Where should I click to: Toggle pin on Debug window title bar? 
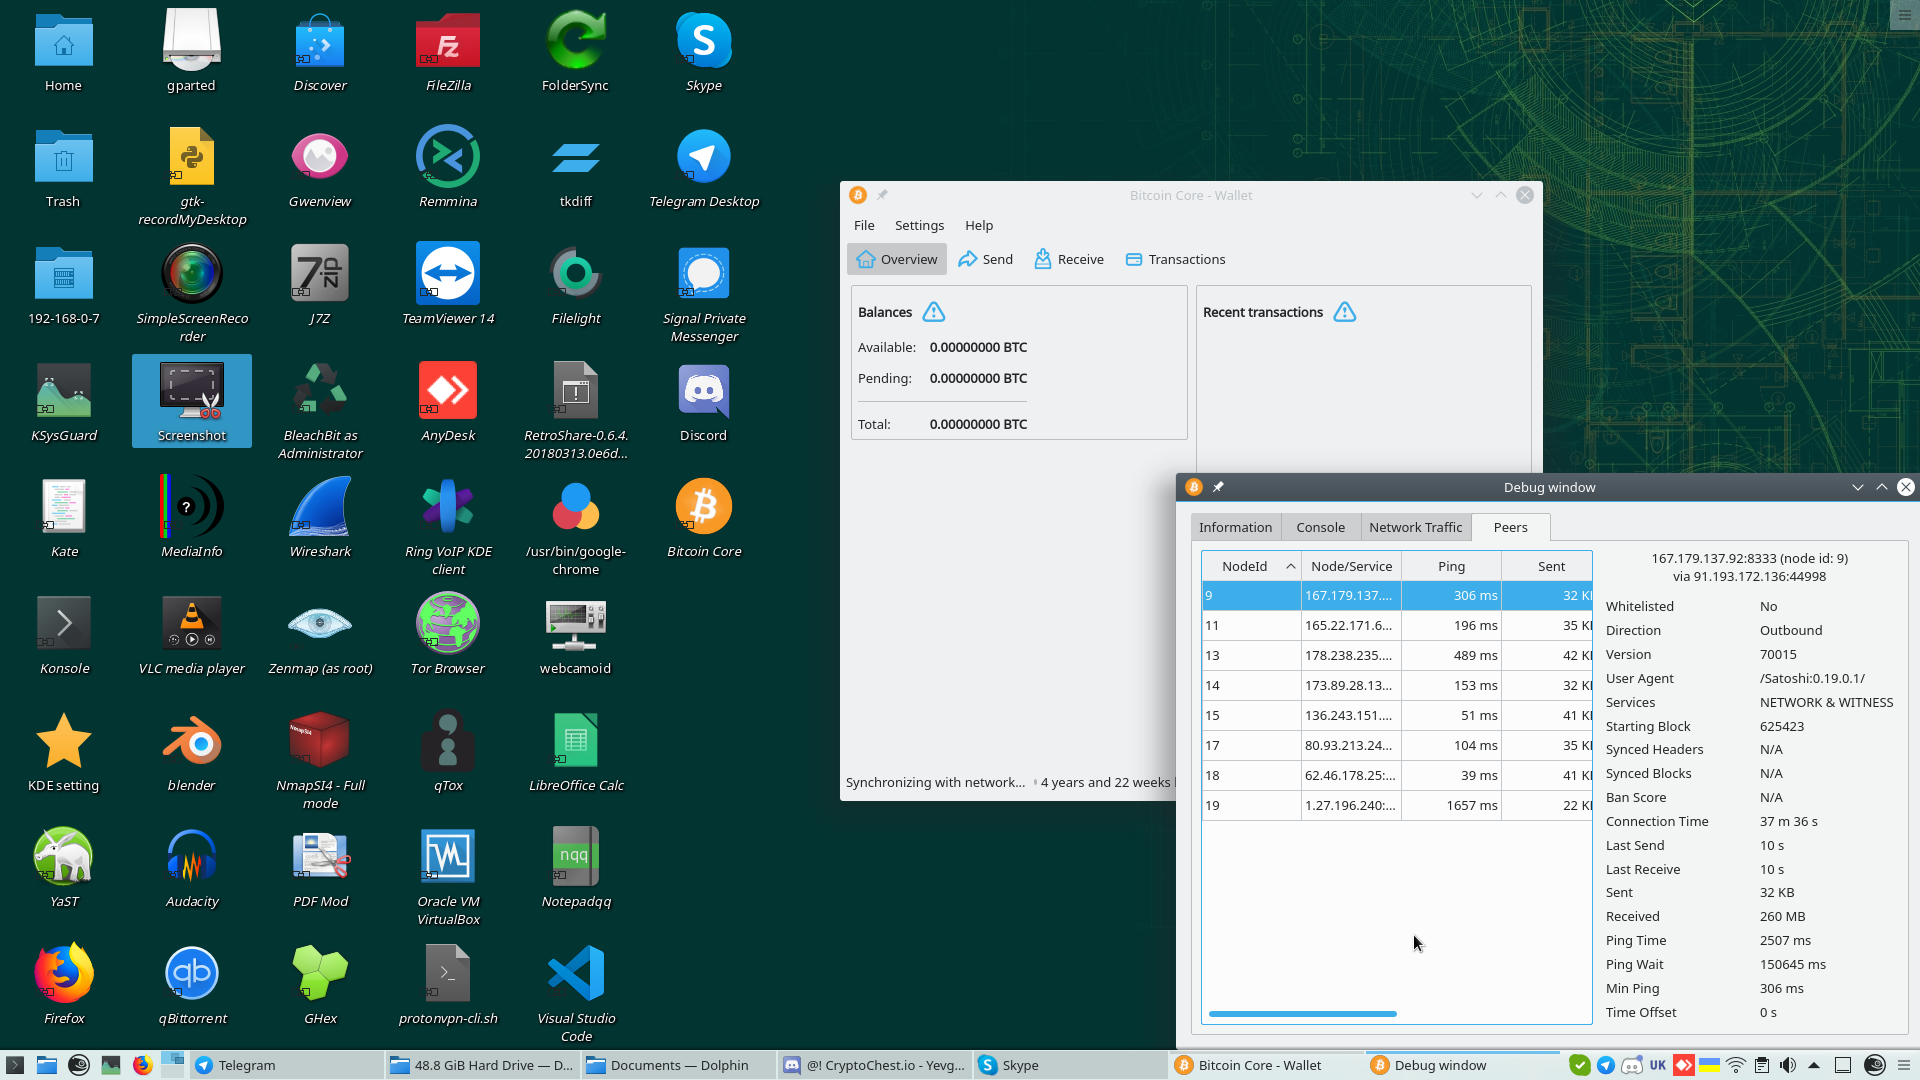[x=1218, y=487]
